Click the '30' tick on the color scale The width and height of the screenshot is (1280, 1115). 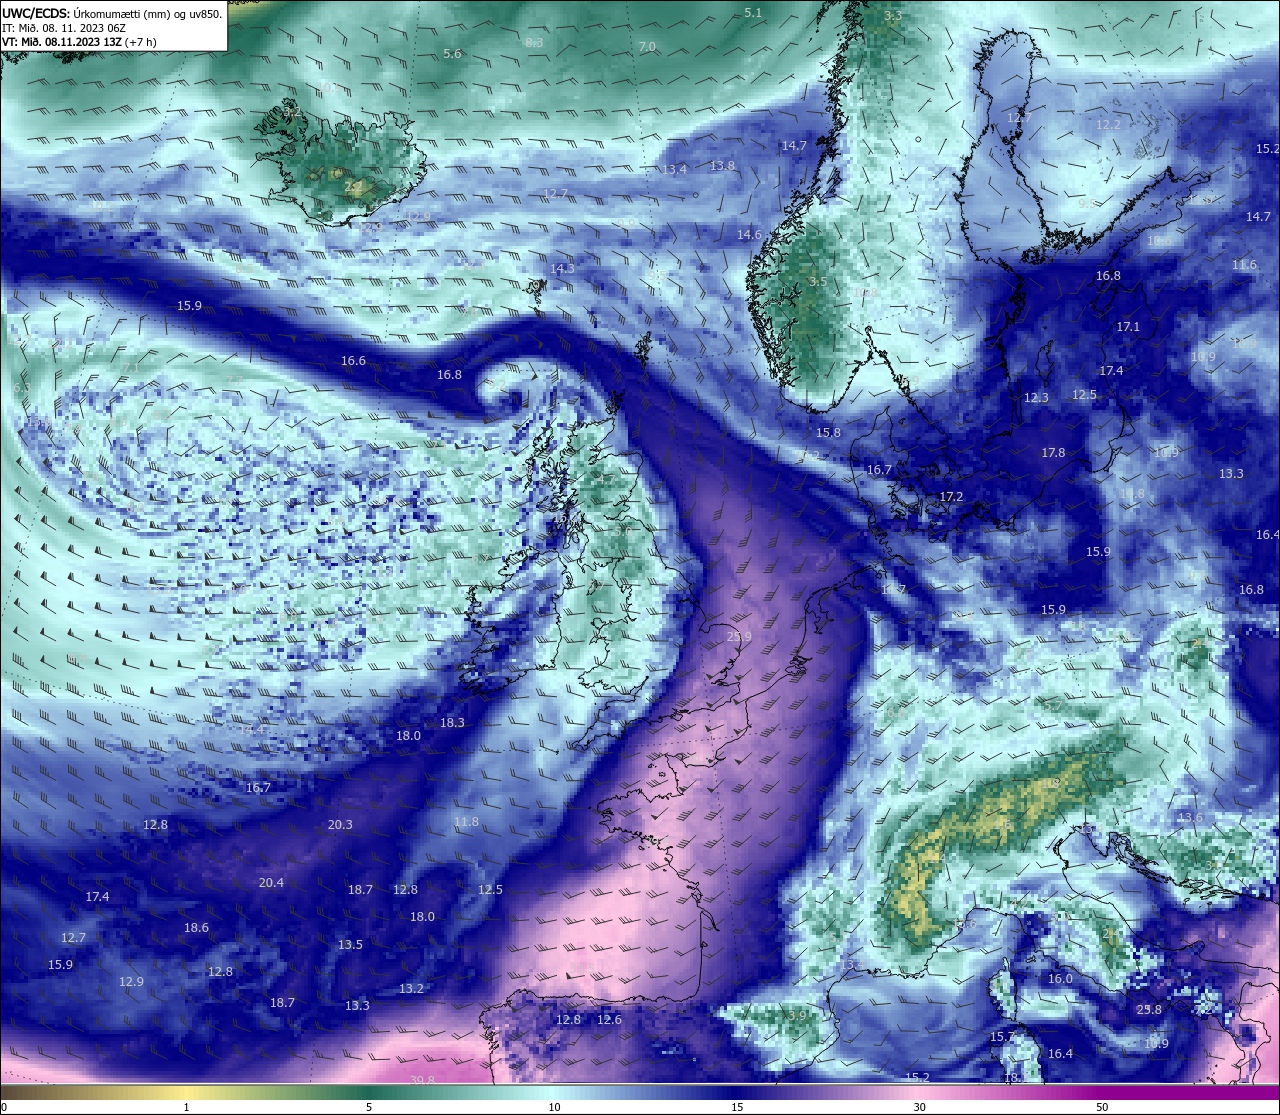tap(919, 1107)
